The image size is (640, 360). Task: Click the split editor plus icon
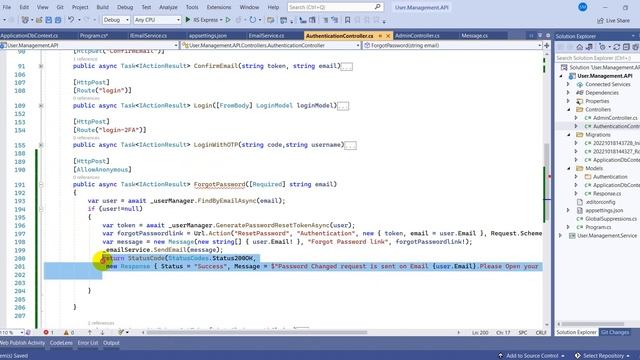pos(547,45)
